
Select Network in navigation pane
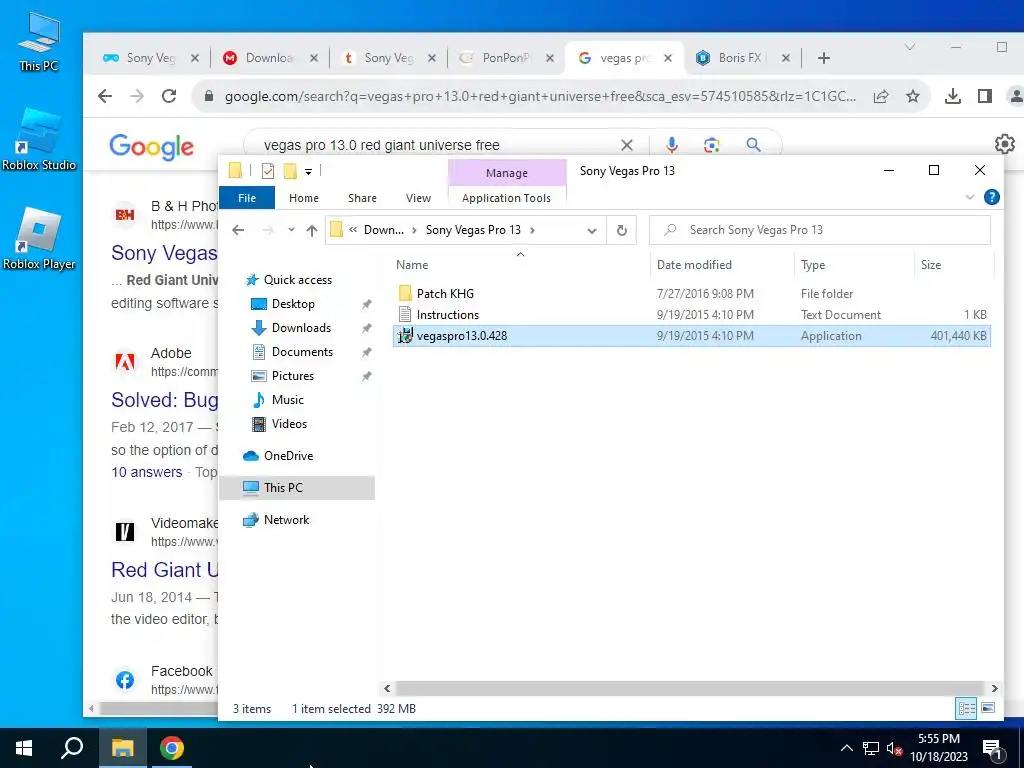[286, 520]
